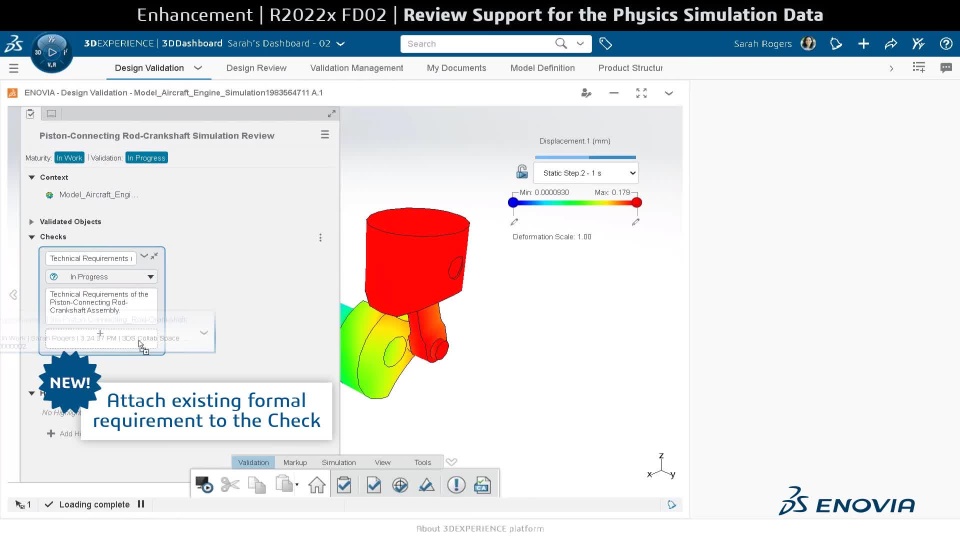Expand the widget to fullscreen
Viewport: 960px width, 540px height.
point(641,93)
